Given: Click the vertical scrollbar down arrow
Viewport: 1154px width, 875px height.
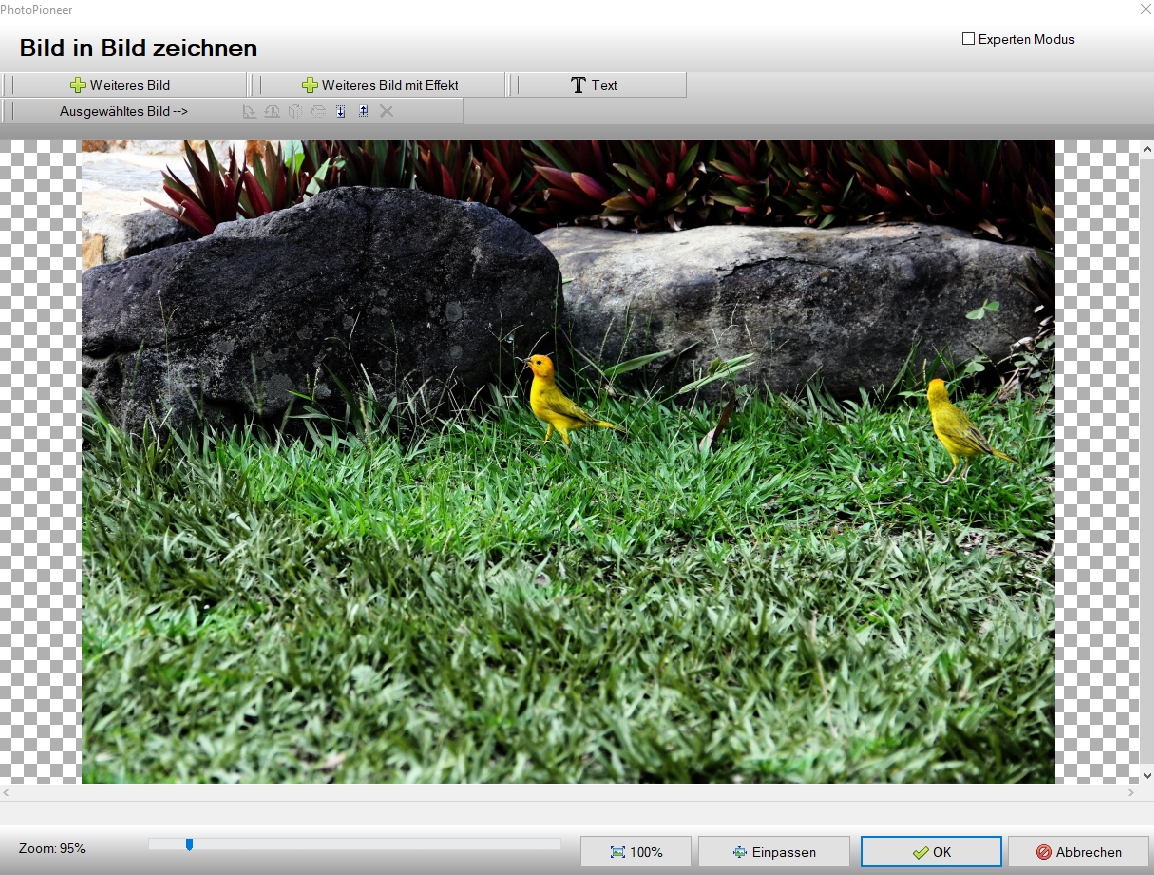Looking at the screenshot, I should [x=1147, y=775].
